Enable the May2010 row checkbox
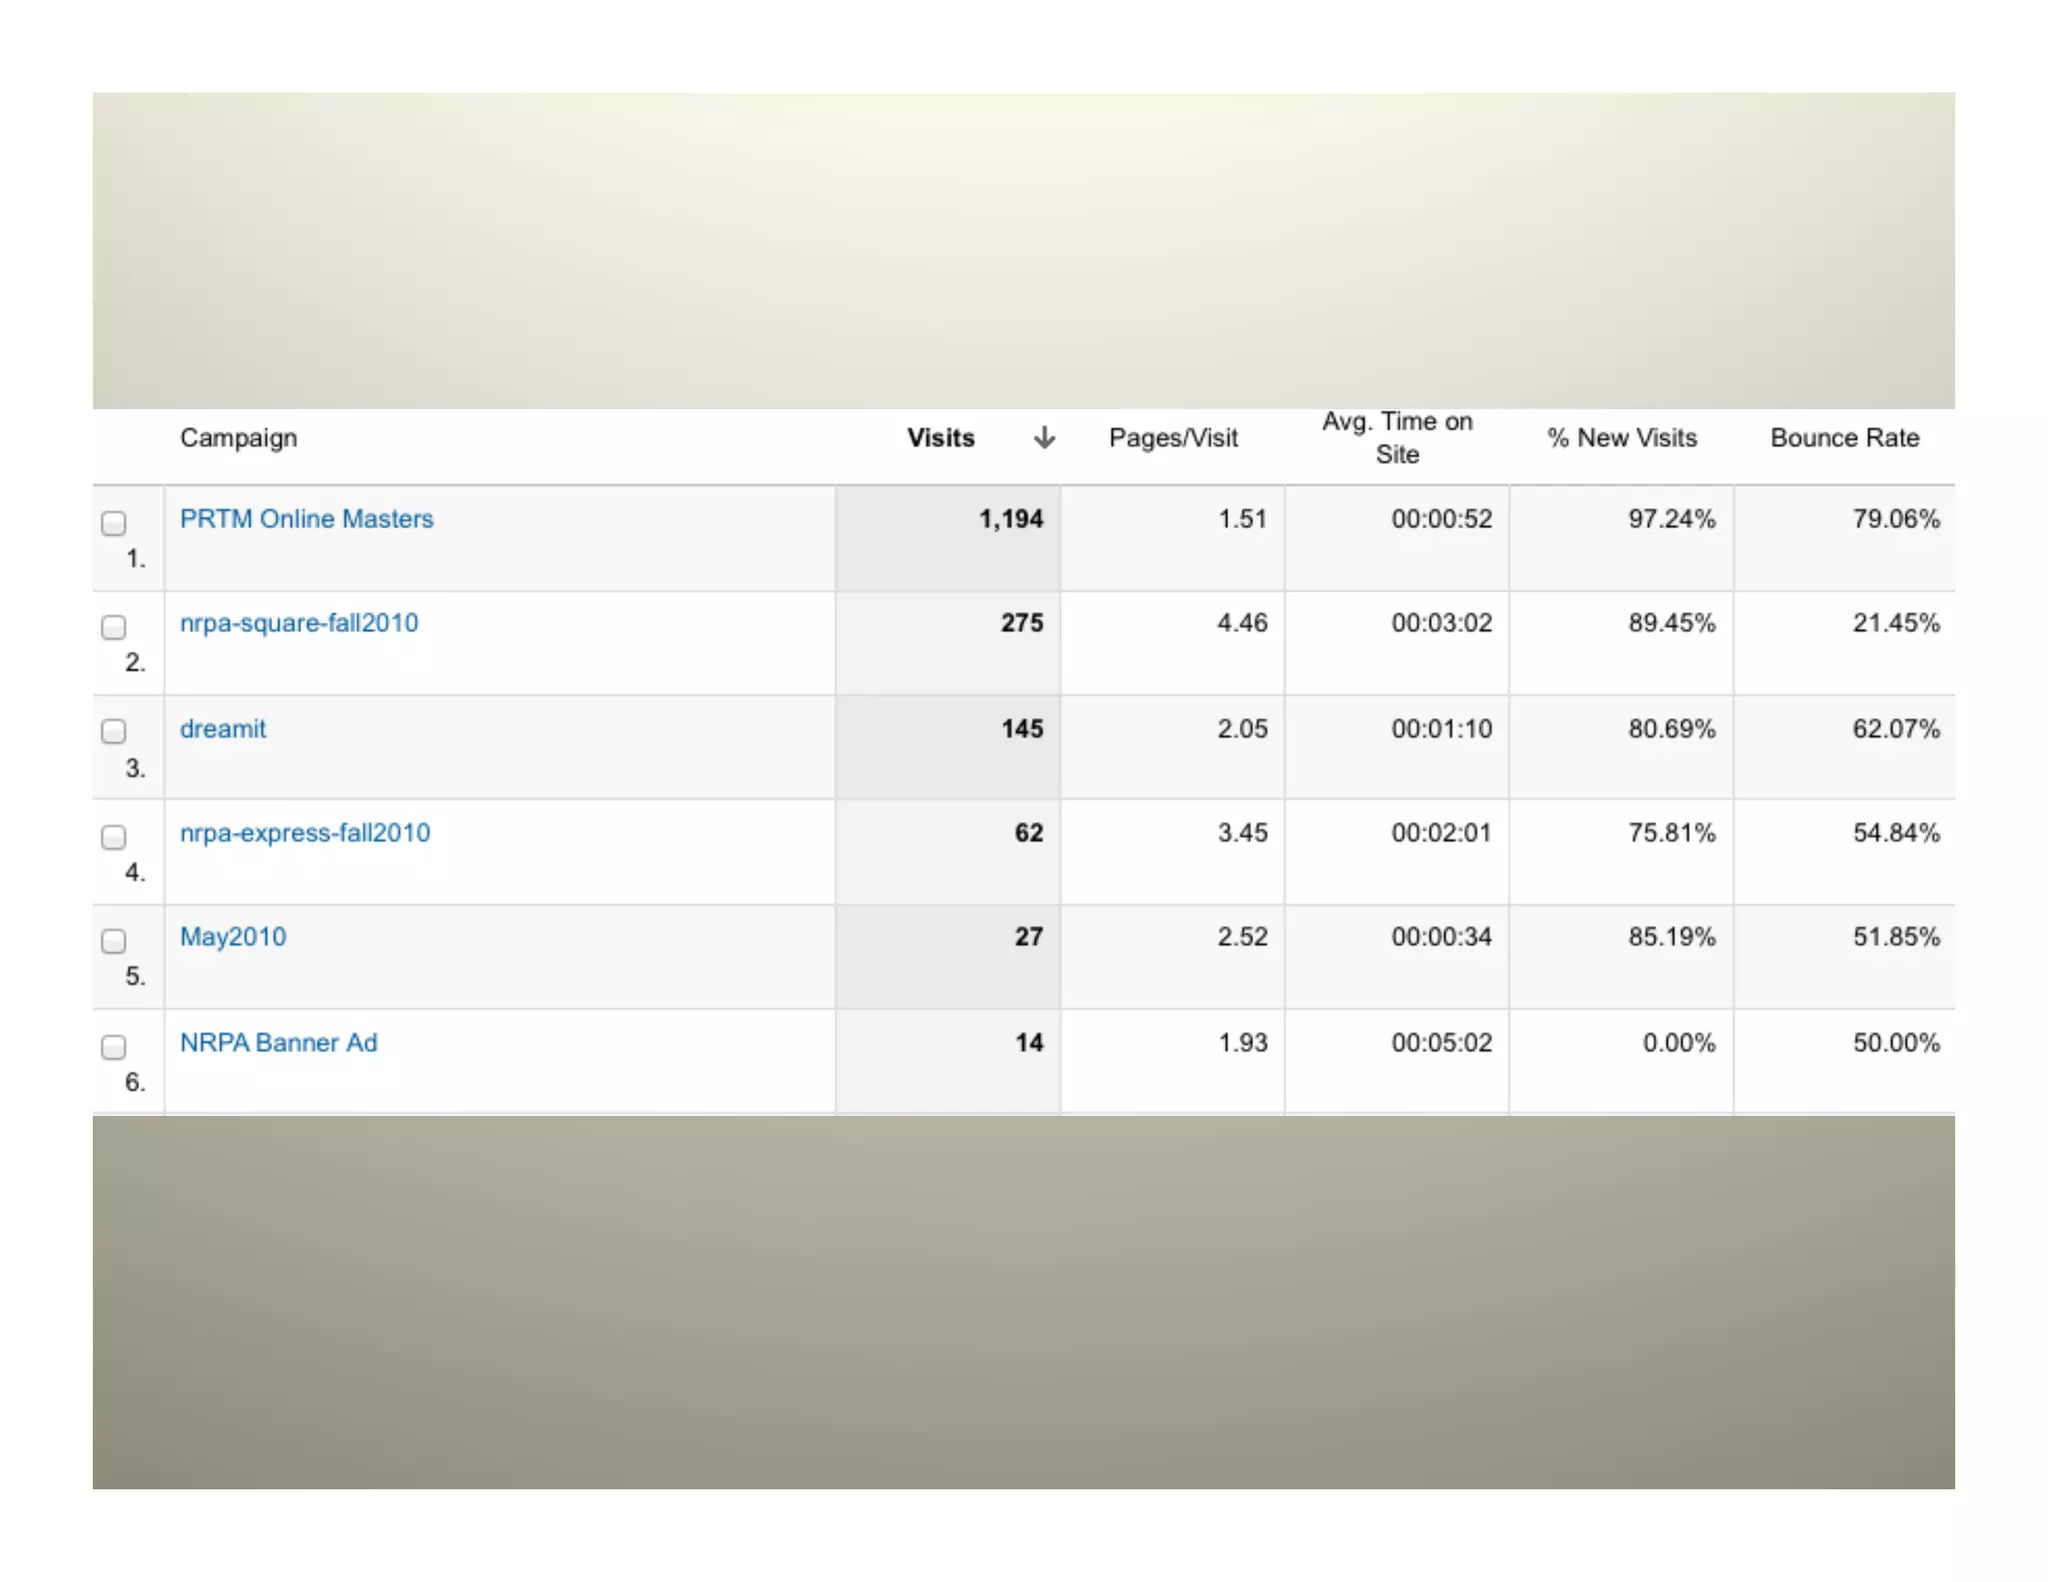Screen dimensions: 2048x1582 pyautogui.click(x=114, y=941)
